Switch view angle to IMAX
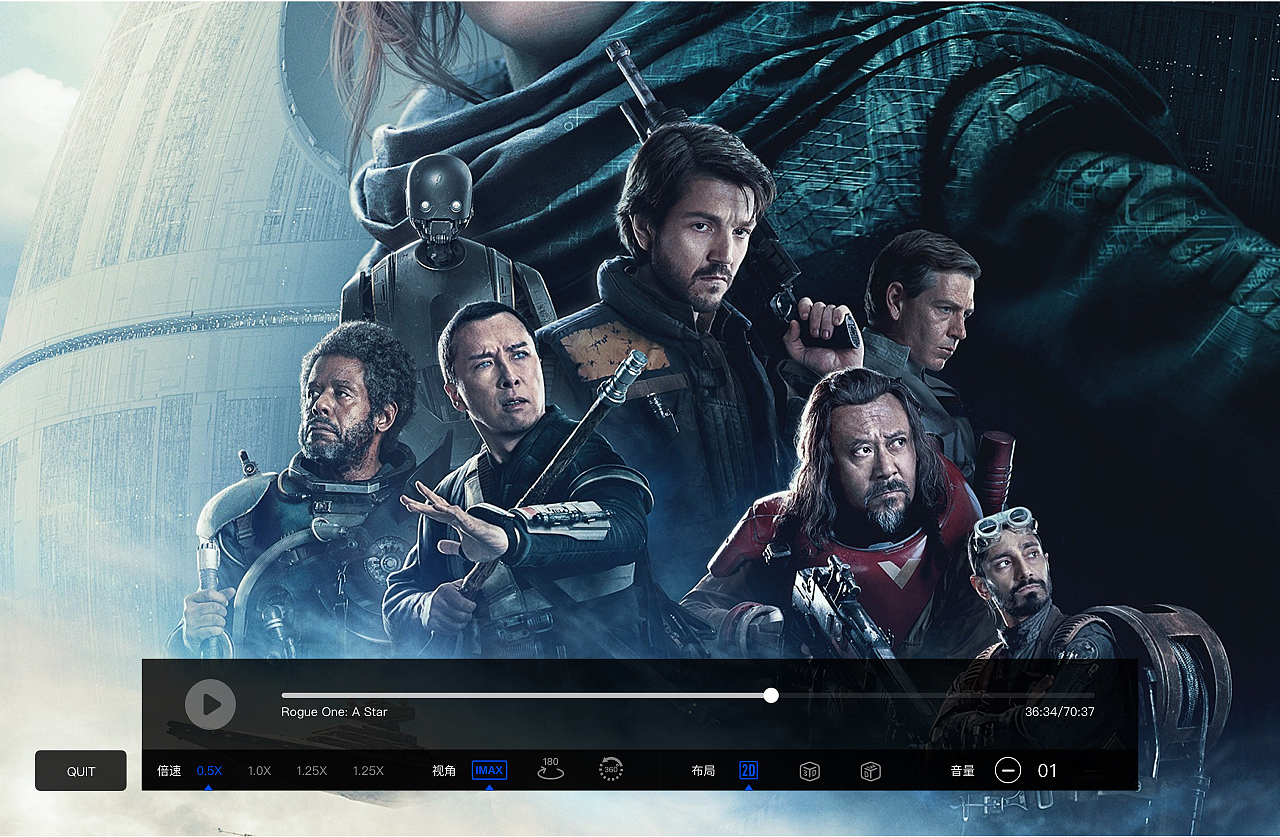The image size is (1280, 837). [489, 770]
